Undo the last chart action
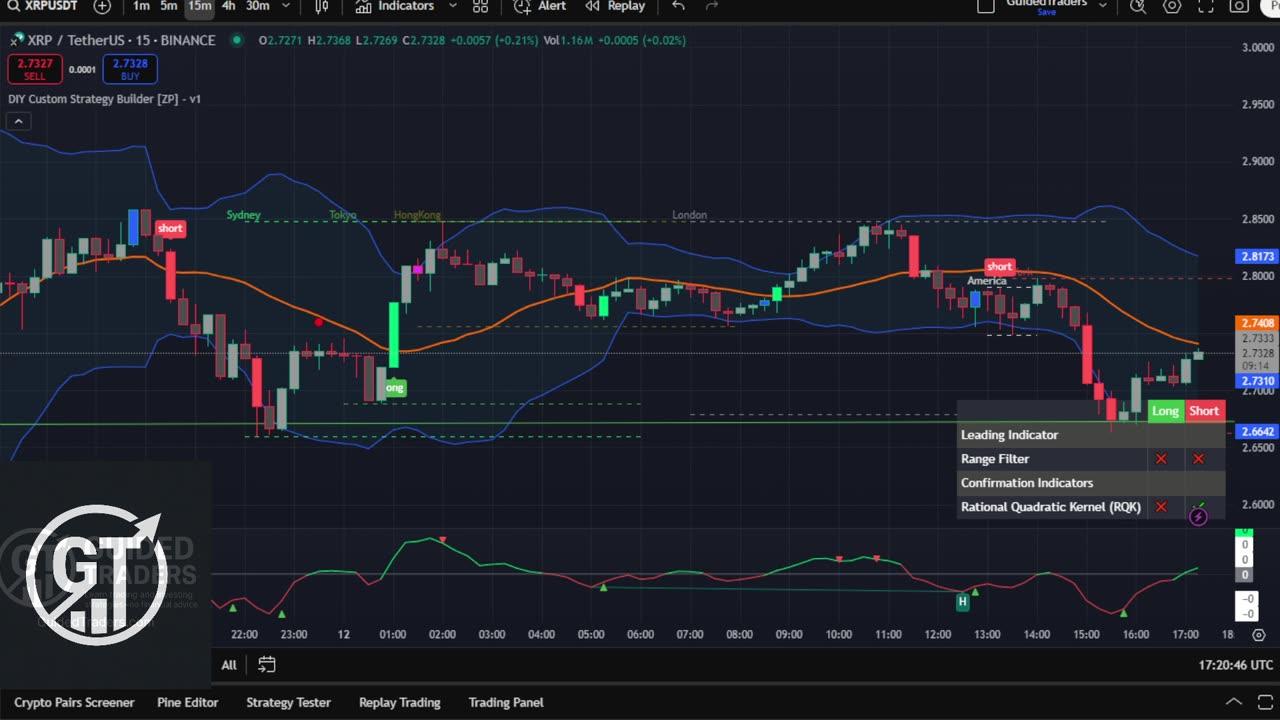The width and height of the screenshot is (1280, 720). 678,6
